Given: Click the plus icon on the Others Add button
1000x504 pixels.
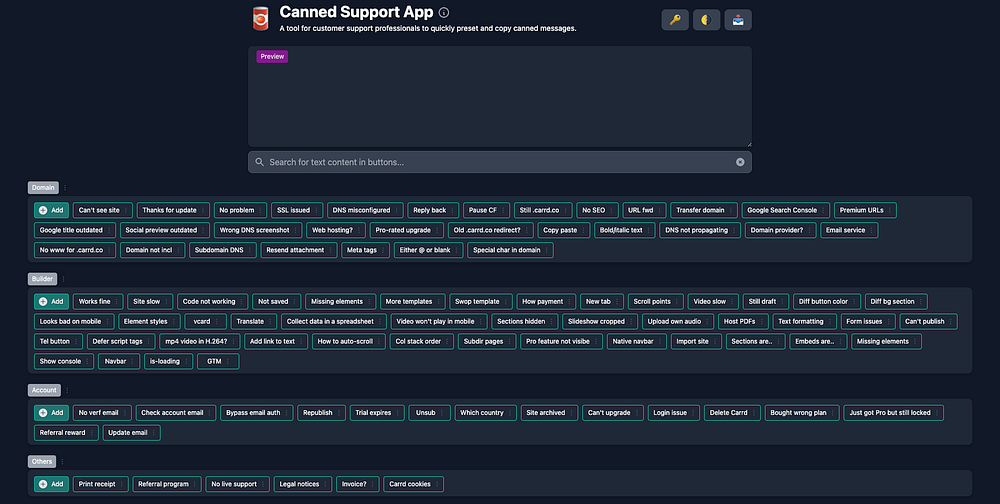Looking at the screenshot, I should click(43, 484).
